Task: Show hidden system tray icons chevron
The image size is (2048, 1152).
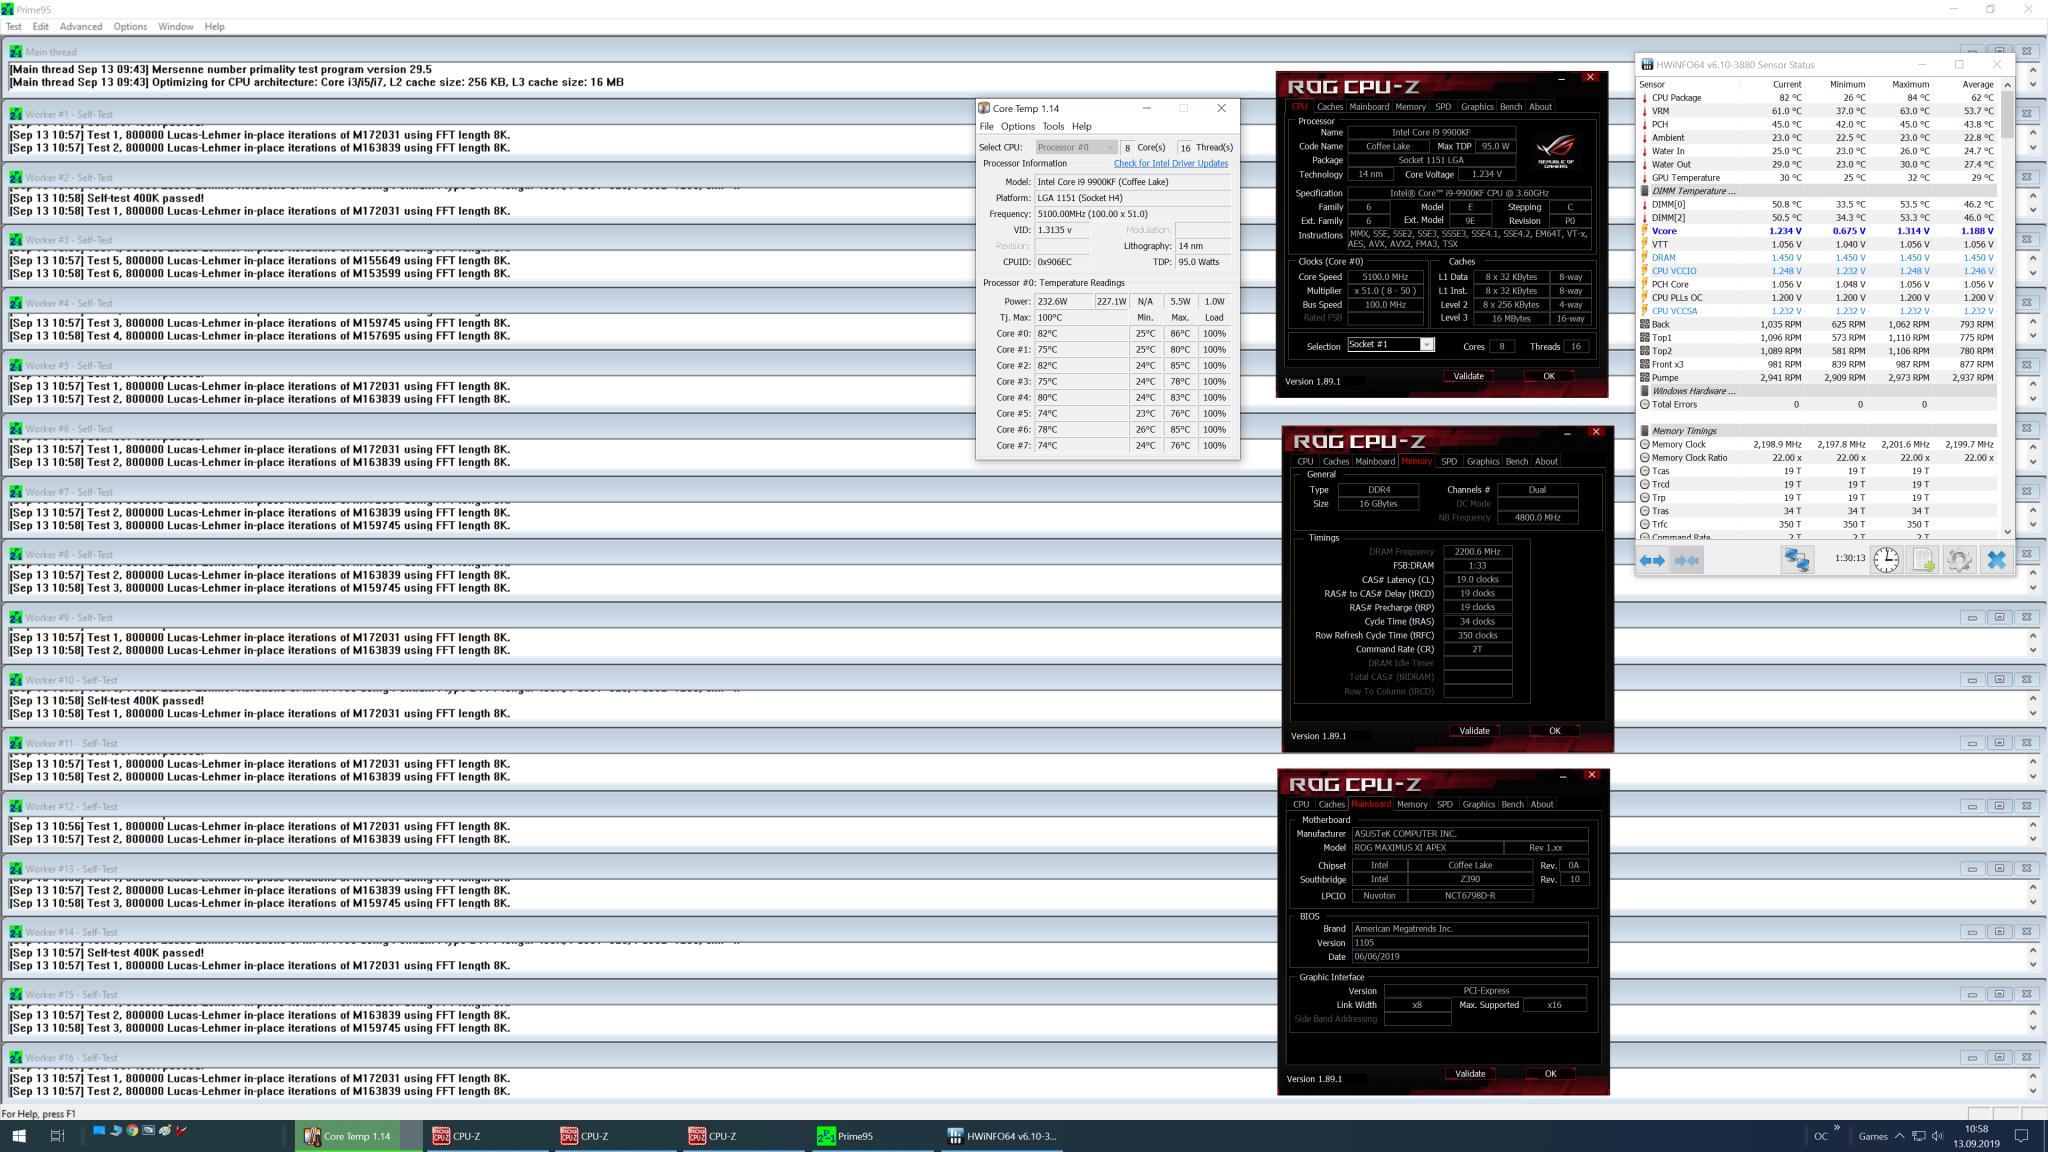Action: (x=1899, y=1136)
